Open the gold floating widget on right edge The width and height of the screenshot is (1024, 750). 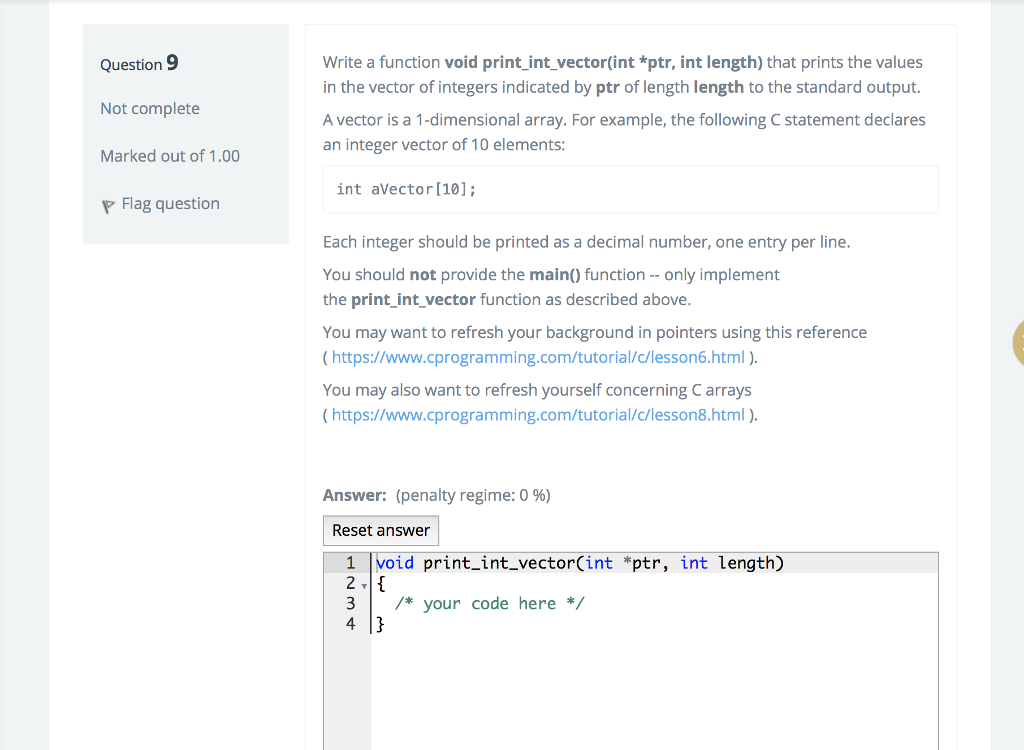click(x=1018, y=343)
